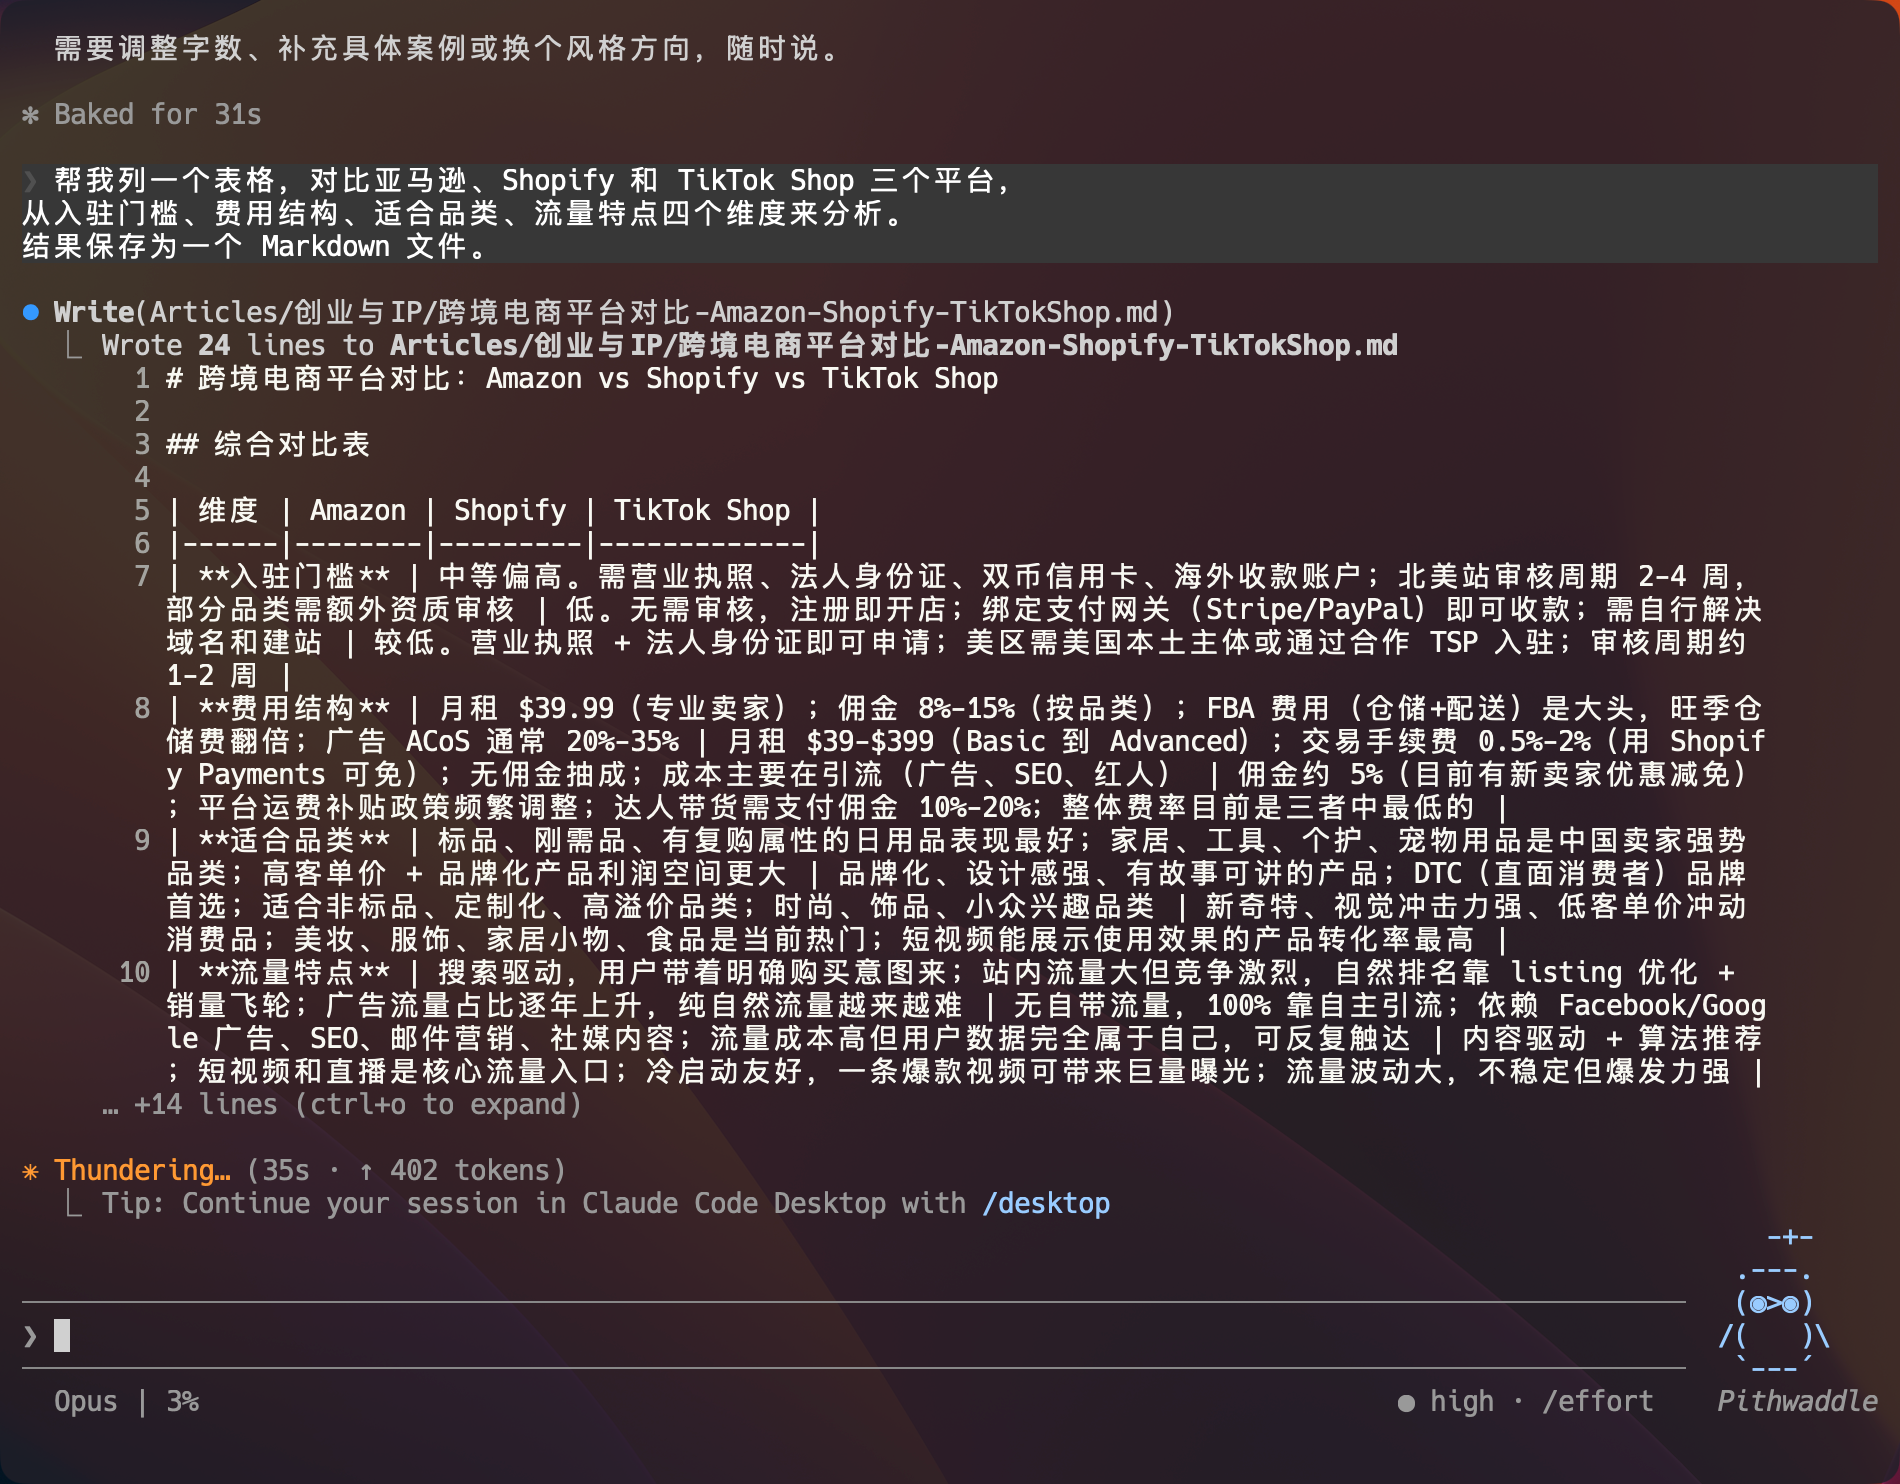The image size is (1900, 1484).
Task: Click the '(35s' elapsed time text
Action: [x=278, y=1170]
